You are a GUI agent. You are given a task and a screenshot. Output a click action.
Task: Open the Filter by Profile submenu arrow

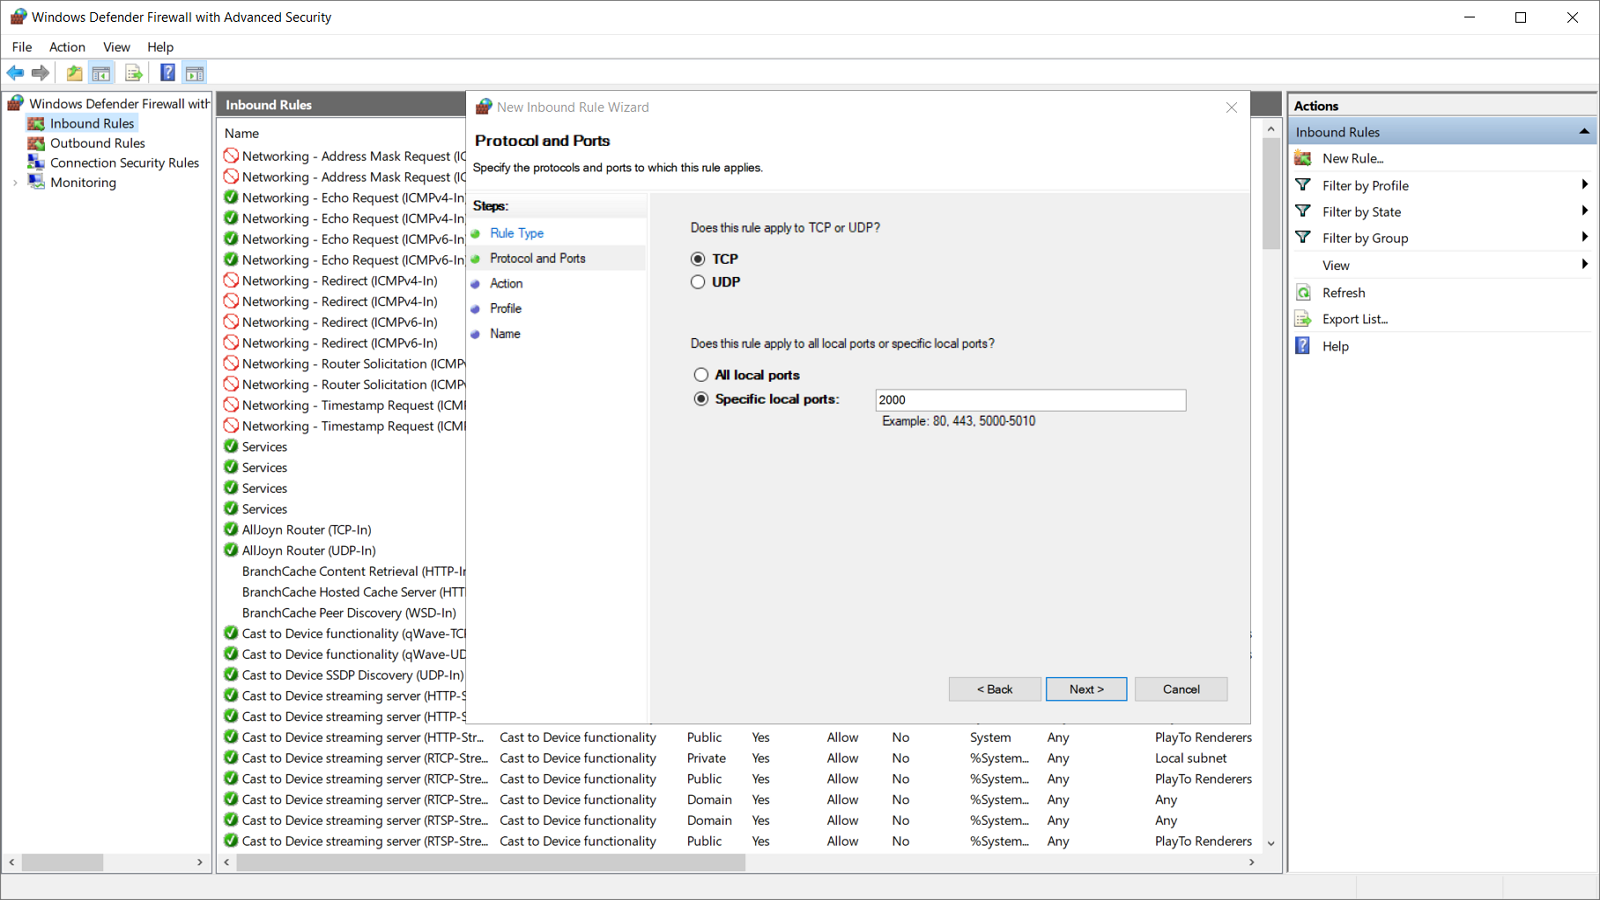pyautogui.click(x=1585, y=185)
